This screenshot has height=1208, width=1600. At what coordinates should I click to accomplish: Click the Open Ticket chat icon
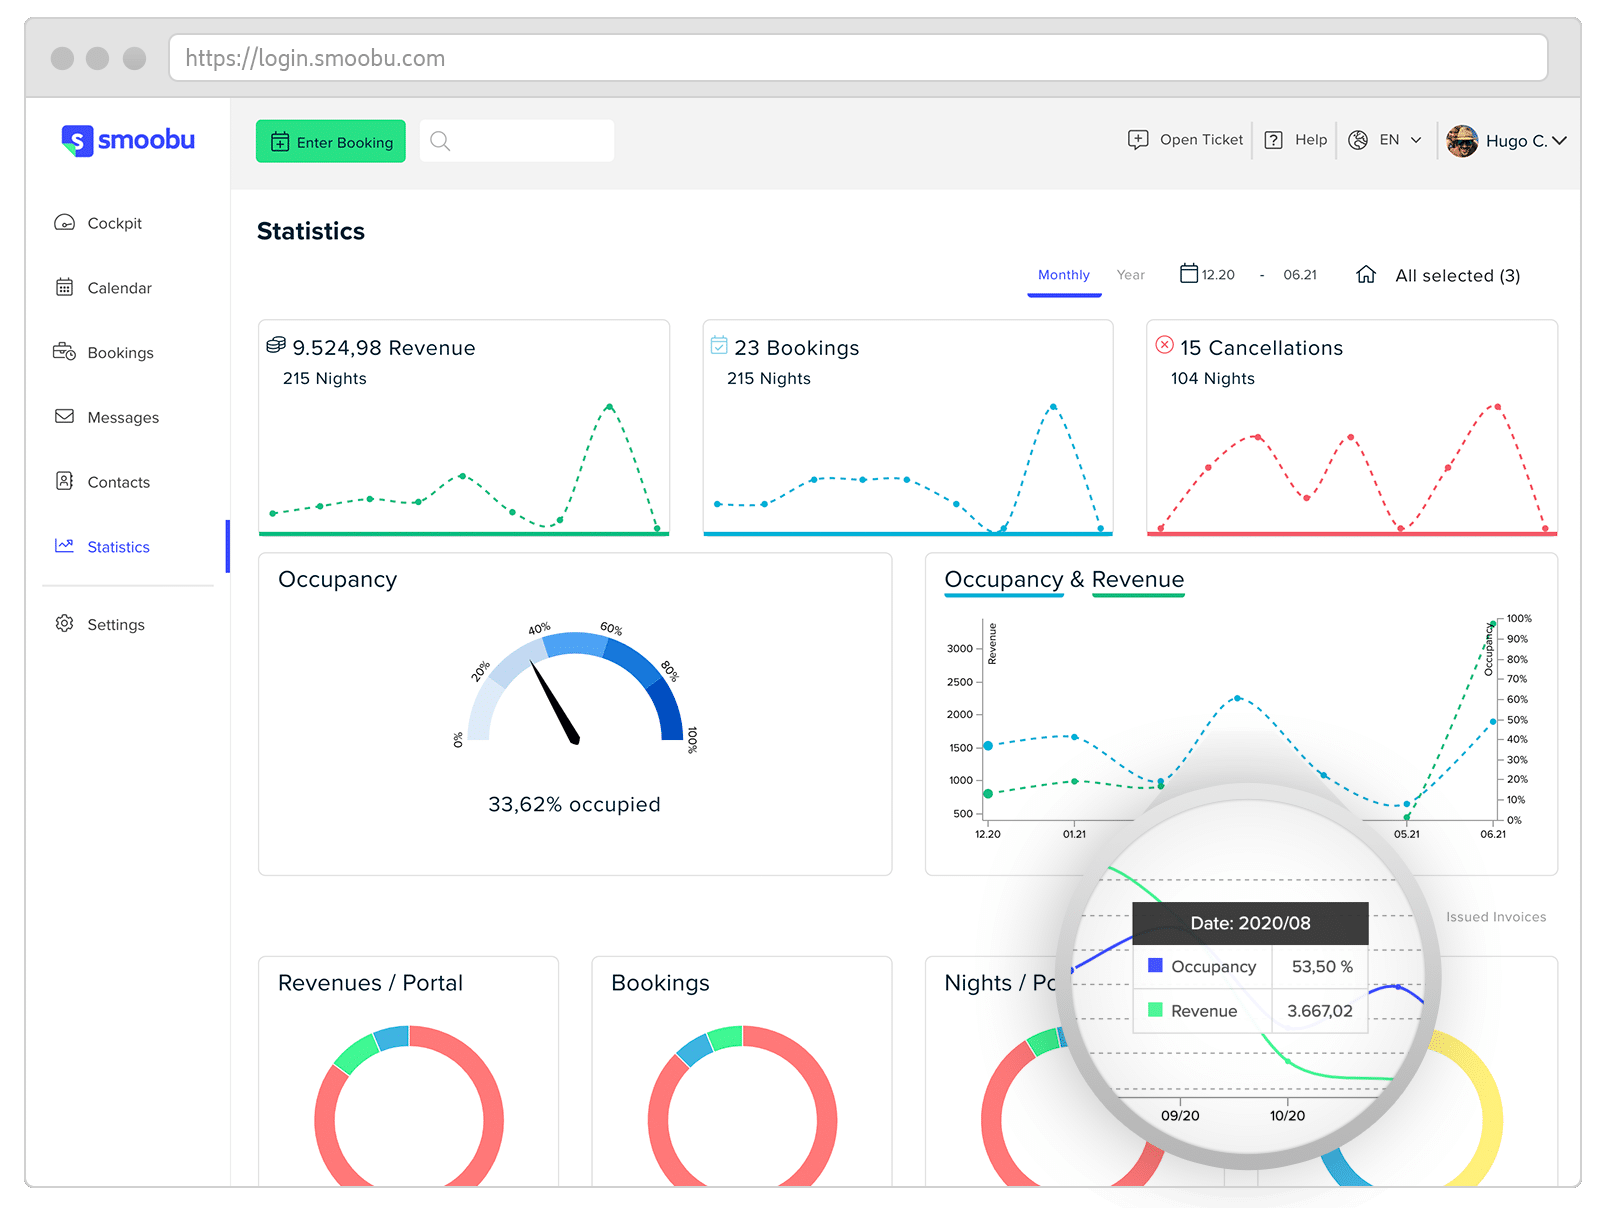(1138, 140)
